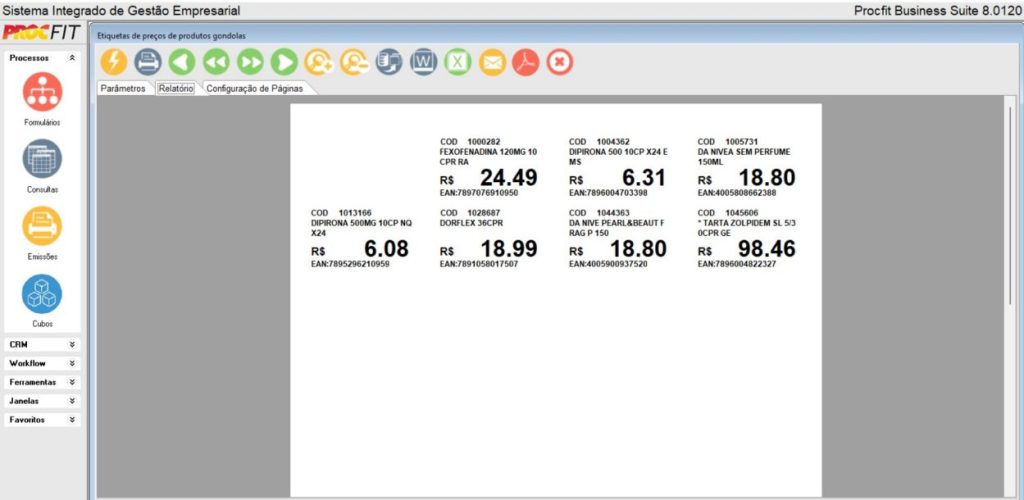Viewport: 1024px width, 500px height.
Task: Click the code COD 1000282
Action: 470,142
